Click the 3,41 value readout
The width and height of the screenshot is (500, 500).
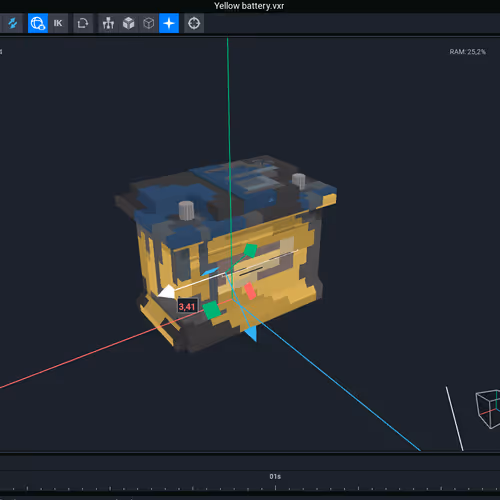pyautogui.click(x=187, y=307)
